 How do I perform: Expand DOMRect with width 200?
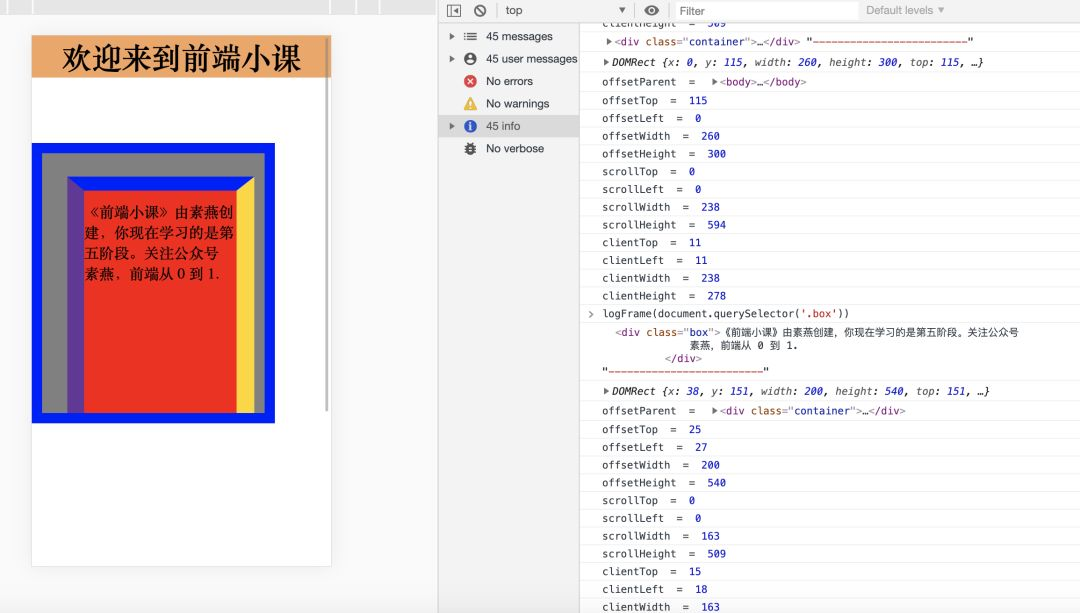point(606,391)
